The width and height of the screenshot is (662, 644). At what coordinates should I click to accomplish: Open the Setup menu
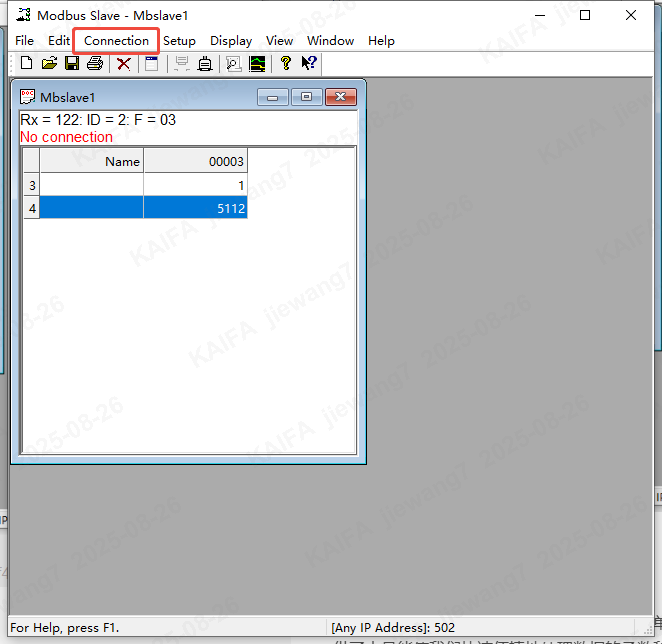(x=179, y=41)
